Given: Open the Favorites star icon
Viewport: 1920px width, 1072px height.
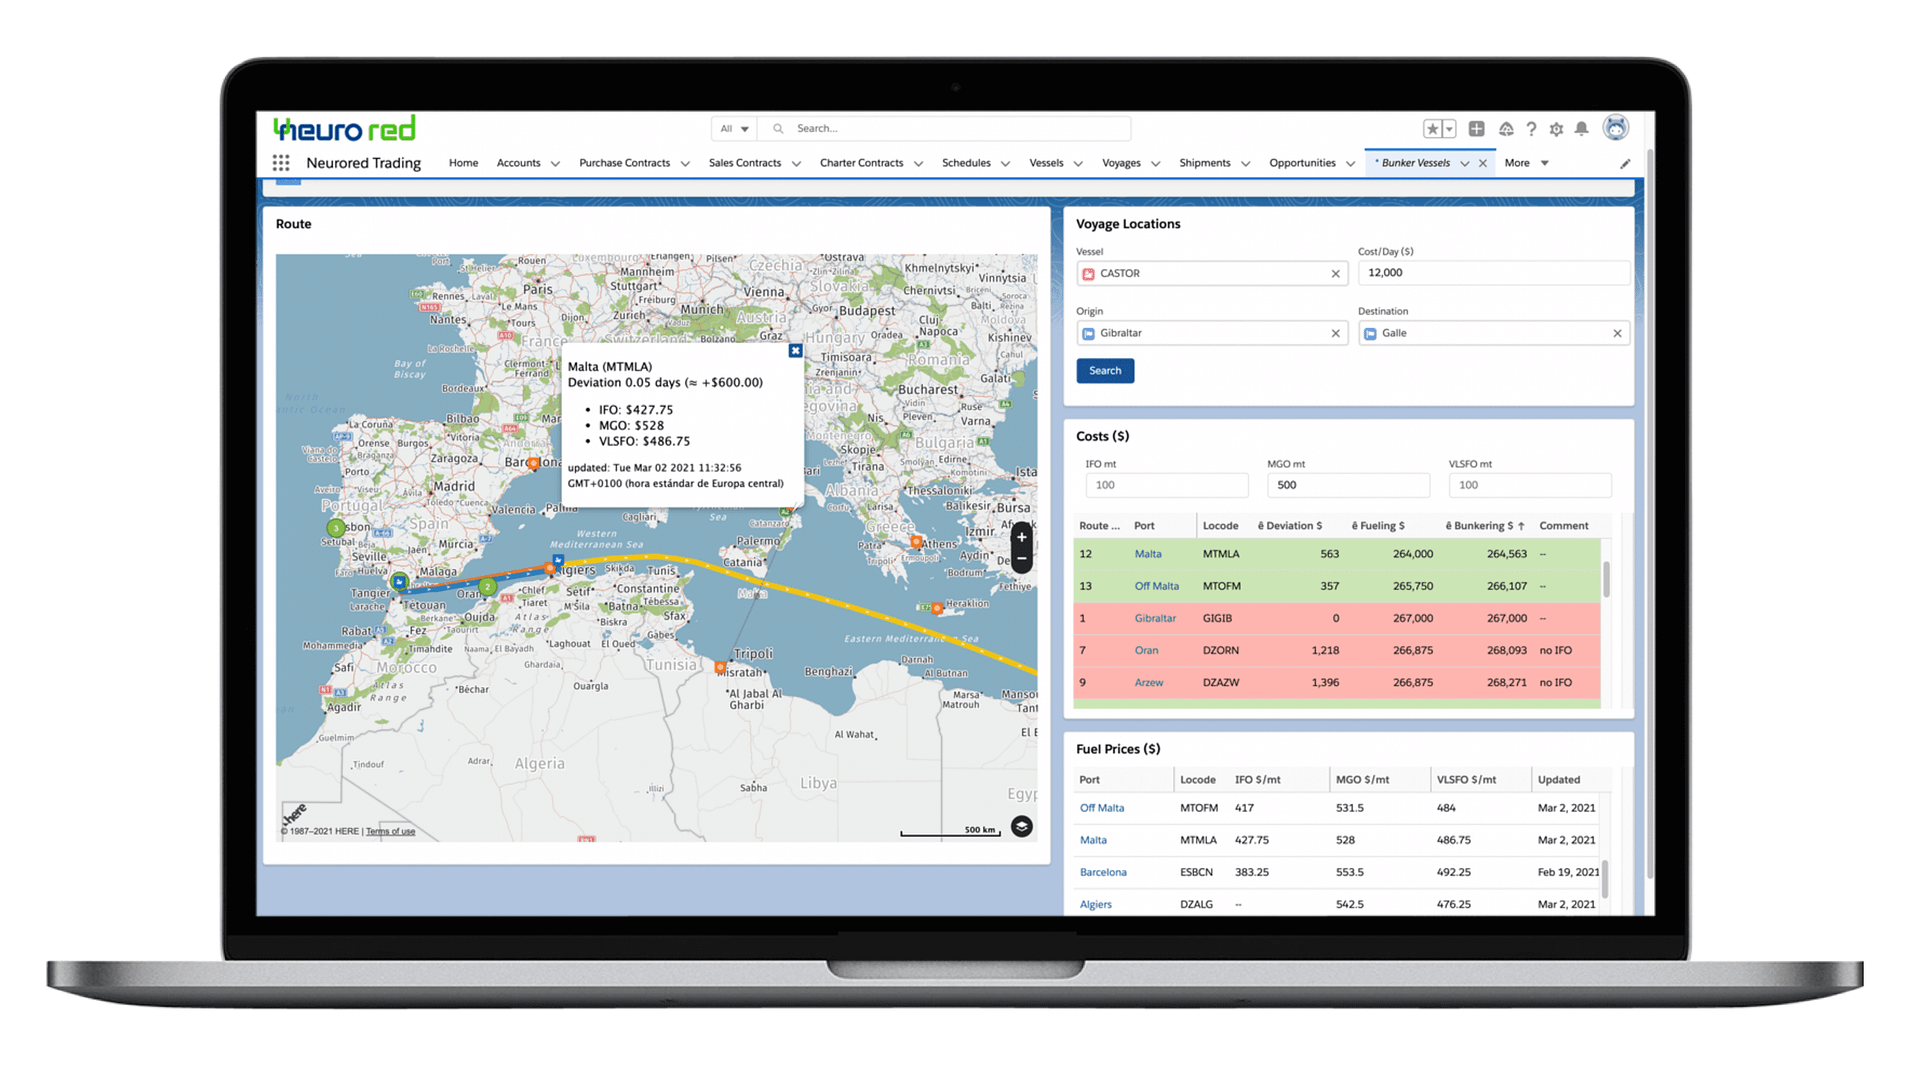Looking at the screenshot, I should pyautogui.click(x=1432, y=129).
